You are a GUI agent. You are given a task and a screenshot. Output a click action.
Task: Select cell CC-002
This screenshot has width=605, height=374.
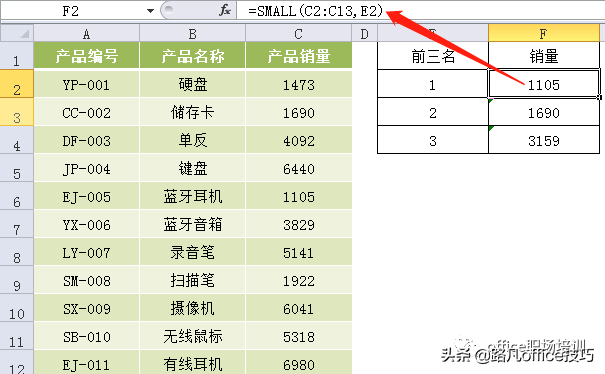tap(86, 112)
